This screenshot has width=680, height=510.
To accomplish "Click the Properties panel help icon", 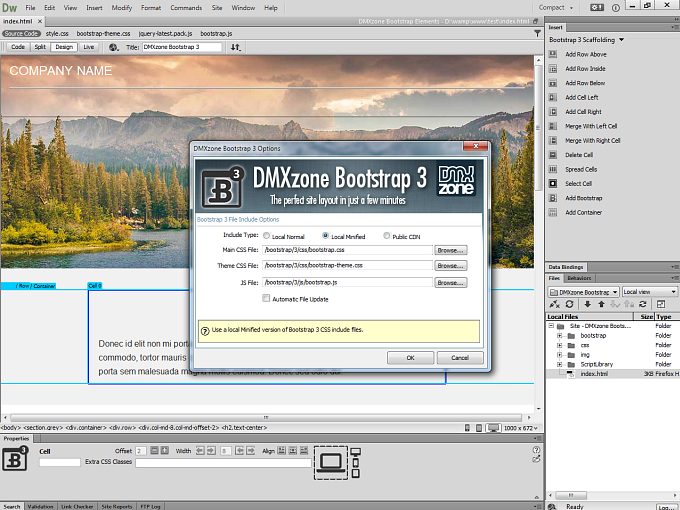I will pyautogui.click(x=536, y=450).
